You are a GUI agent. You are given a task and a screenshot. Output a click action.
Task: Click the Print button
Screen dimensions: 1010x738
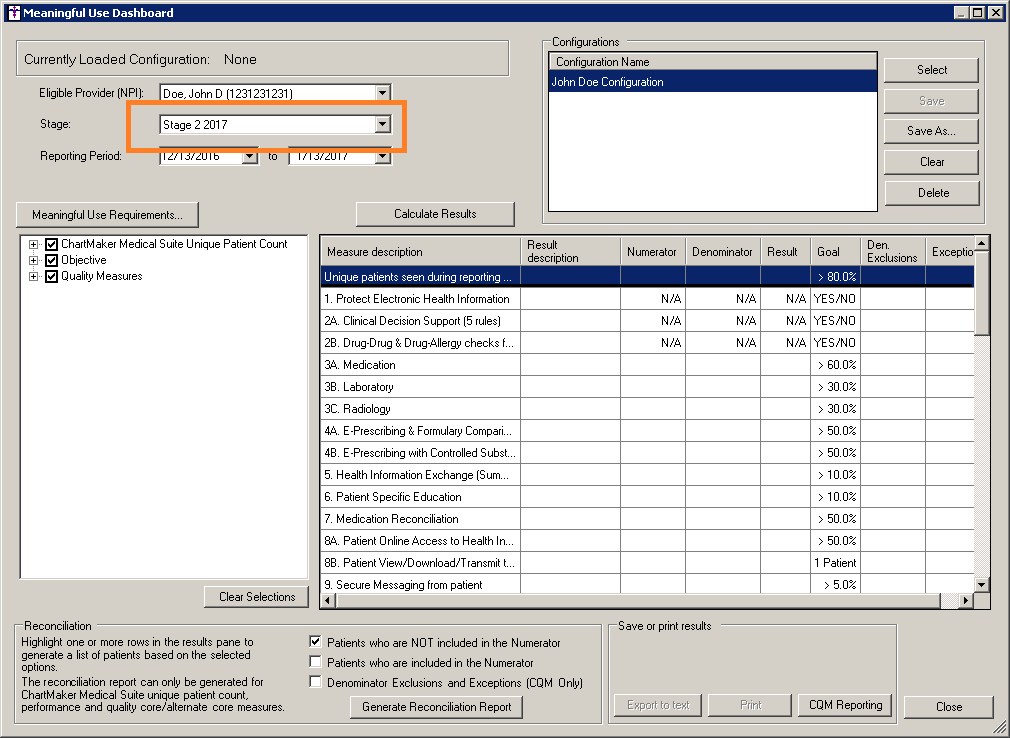(x=750, y=705)
